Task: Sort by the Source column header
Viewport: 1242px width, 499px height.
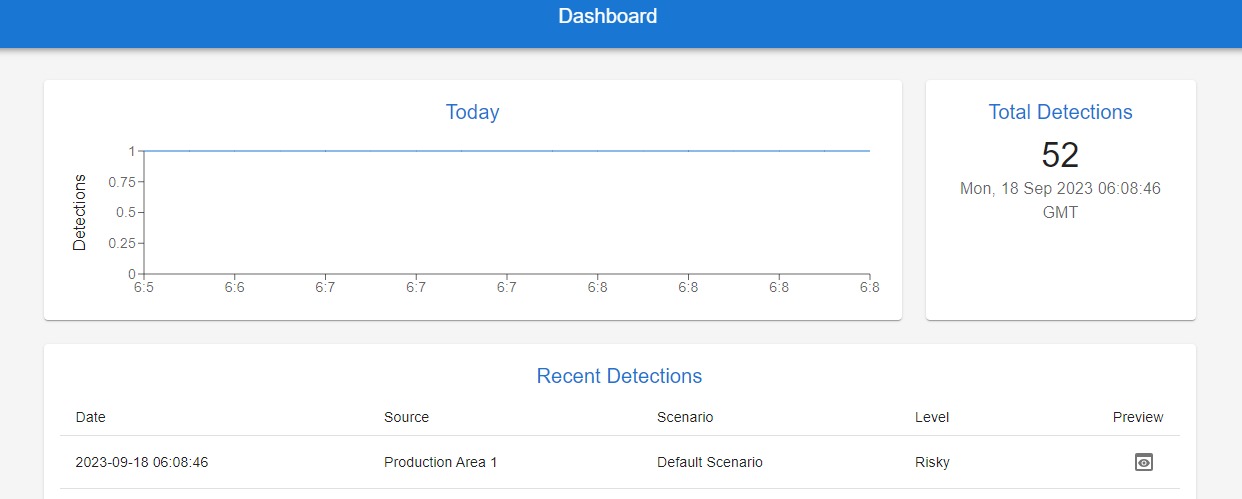Action: pos(406,417)
